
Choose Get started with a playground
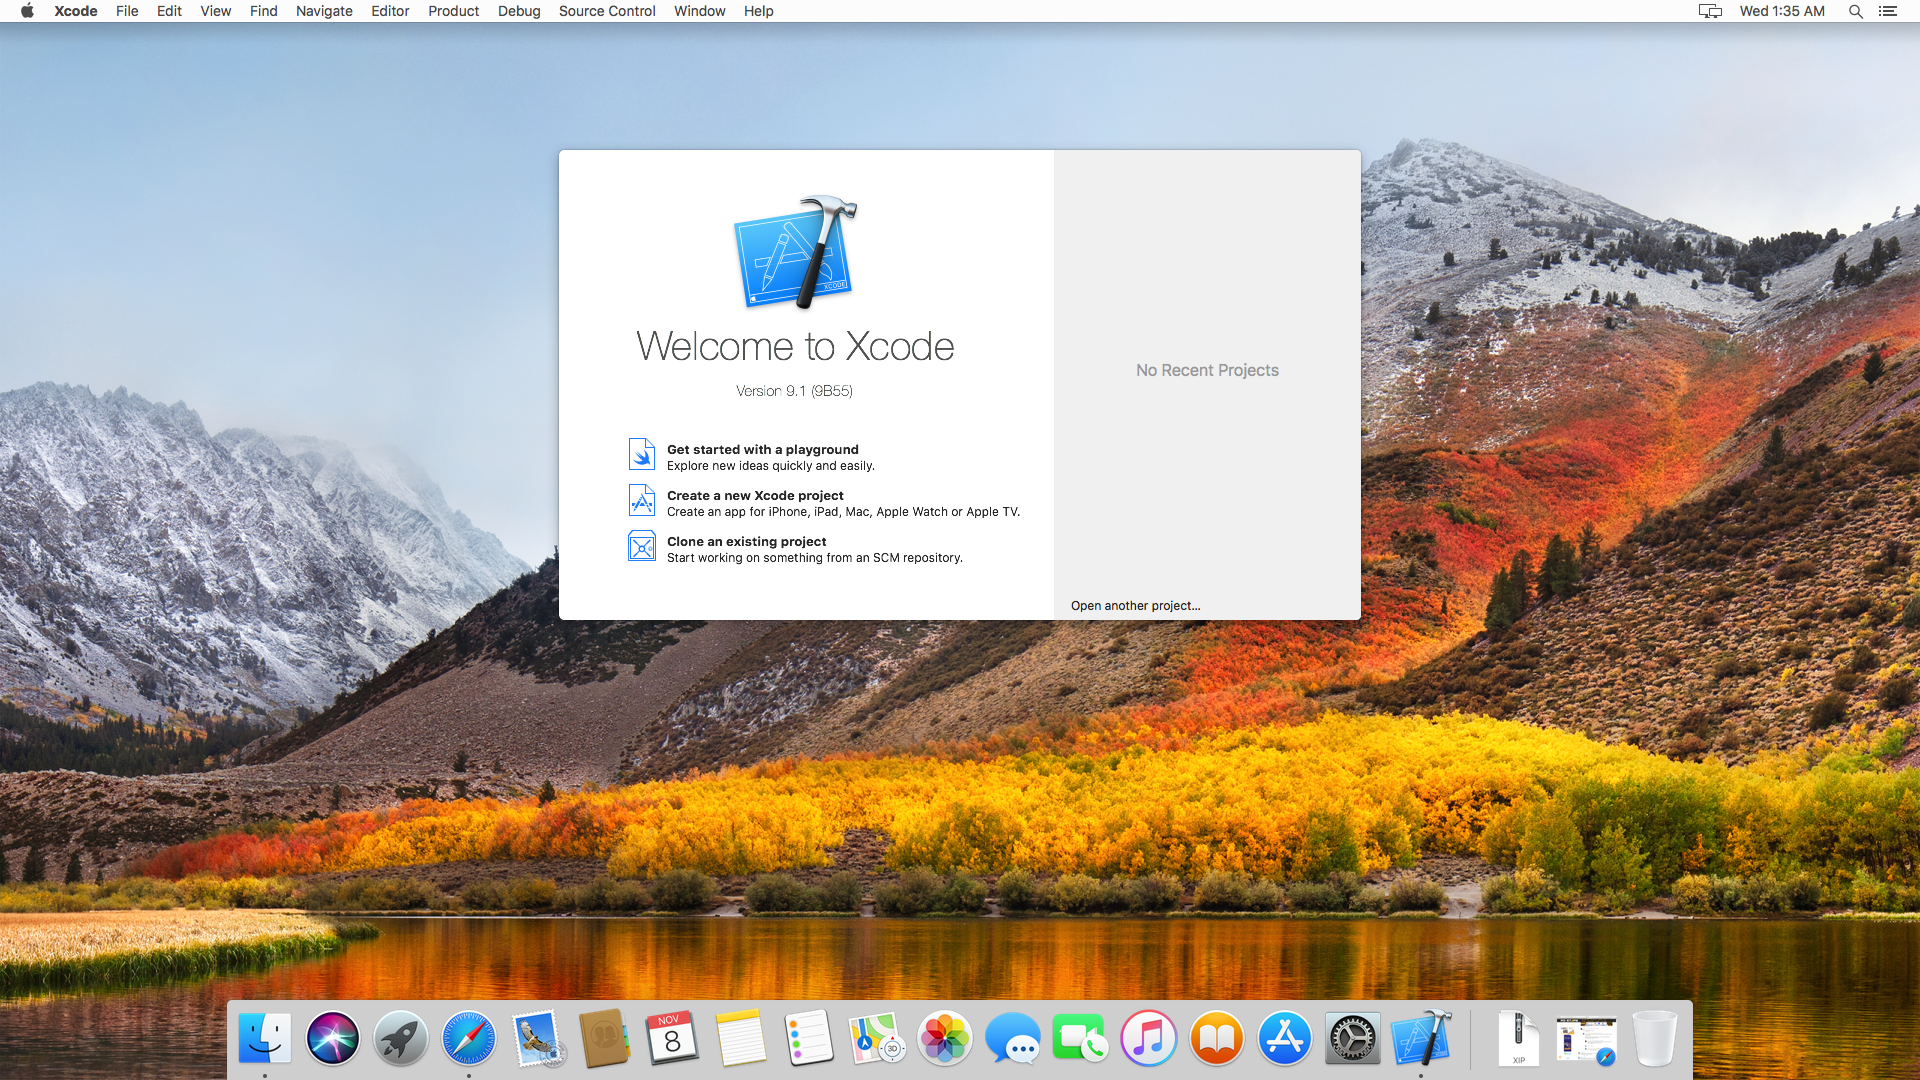(x=763, y=450)
